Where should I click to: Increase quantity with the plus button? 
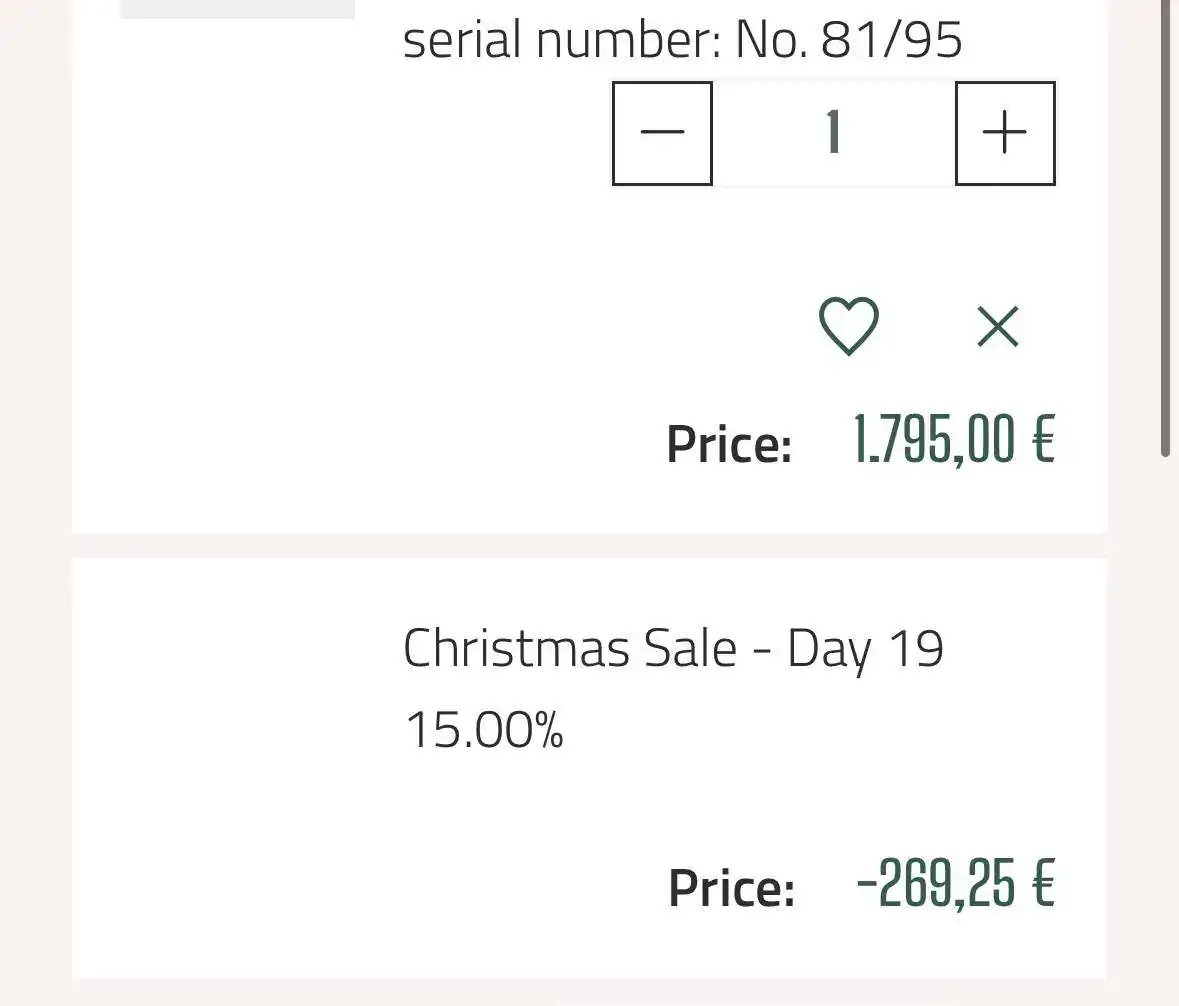point(1005,133)
